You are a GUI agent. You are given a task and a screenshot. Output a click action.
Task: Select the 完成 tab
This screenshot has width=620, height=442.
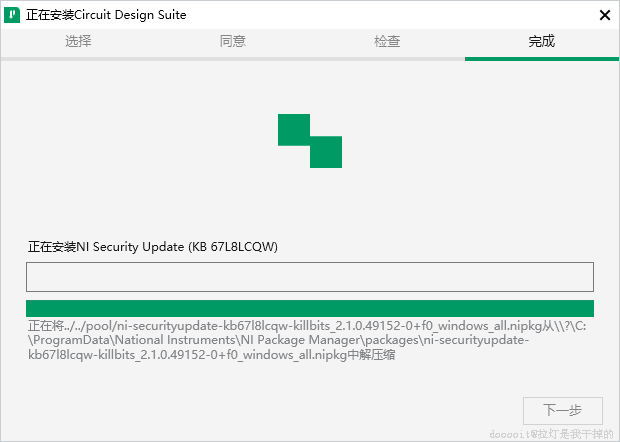click(542, 41)
